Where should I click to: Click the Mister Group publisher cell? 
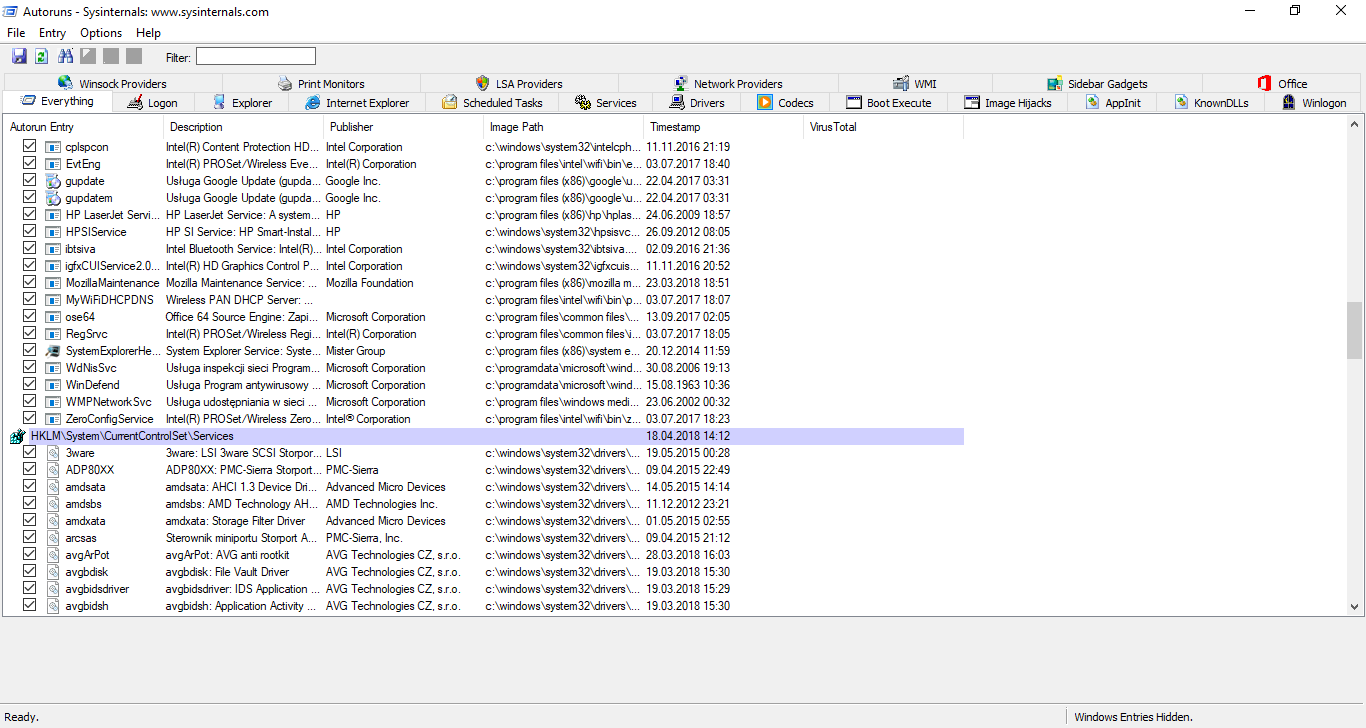(x=355, y=351)
